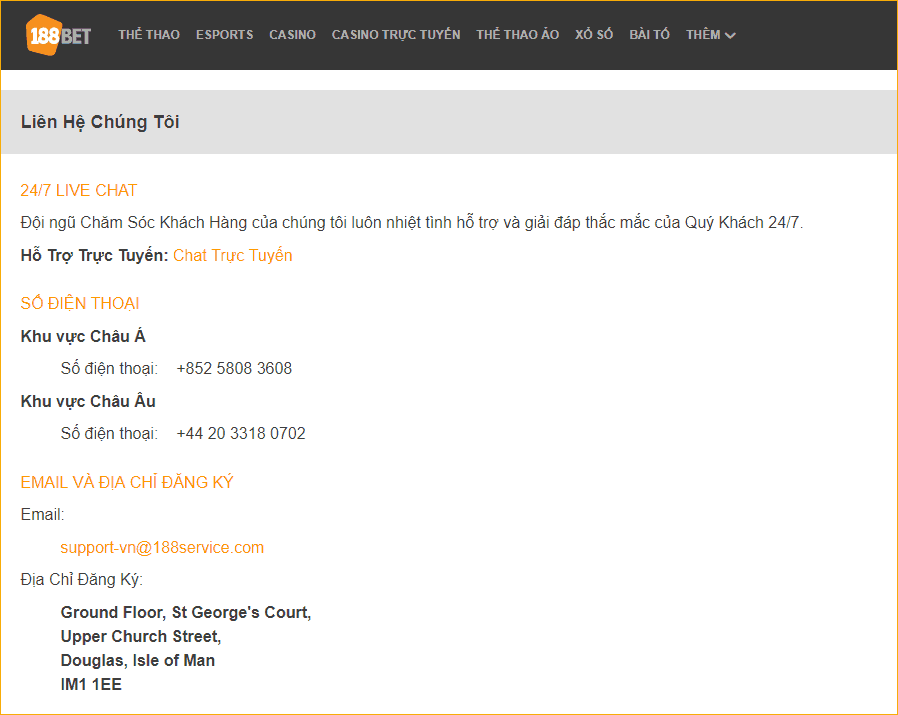Click the Liên Hệ Chúng Tôi heading
The height and width of the screenshot is (715, 898).
(x=100, y=121)
